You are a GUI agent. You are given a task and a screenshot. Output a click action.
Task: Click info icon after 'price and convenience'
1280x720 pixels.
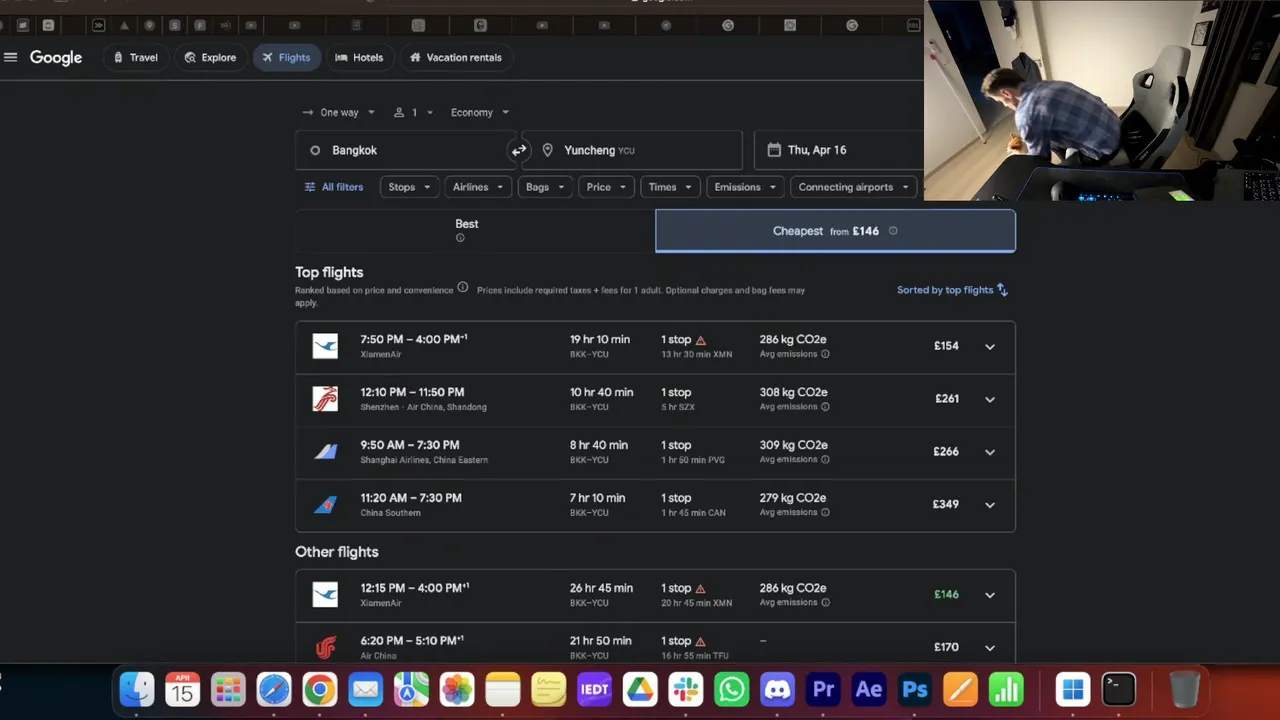462,288
